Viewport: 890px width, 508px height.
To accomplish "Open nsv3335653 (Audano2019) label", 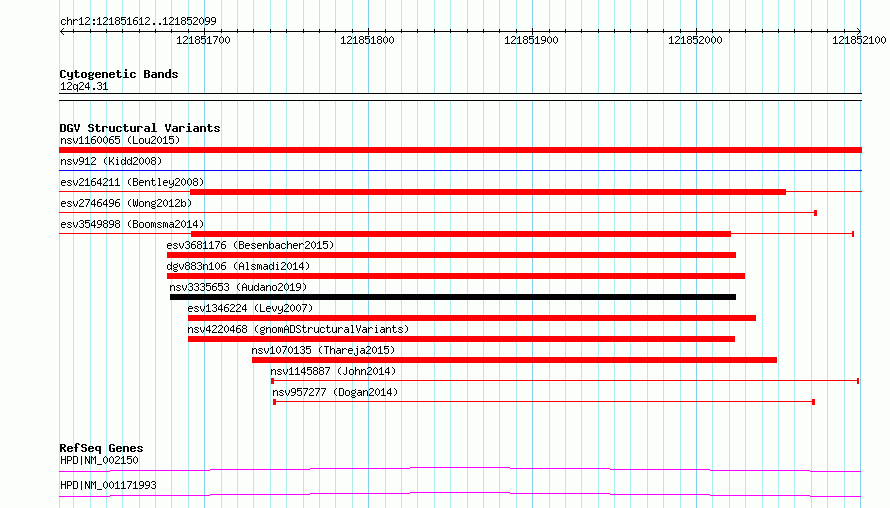I will click(x=238, y=287).
